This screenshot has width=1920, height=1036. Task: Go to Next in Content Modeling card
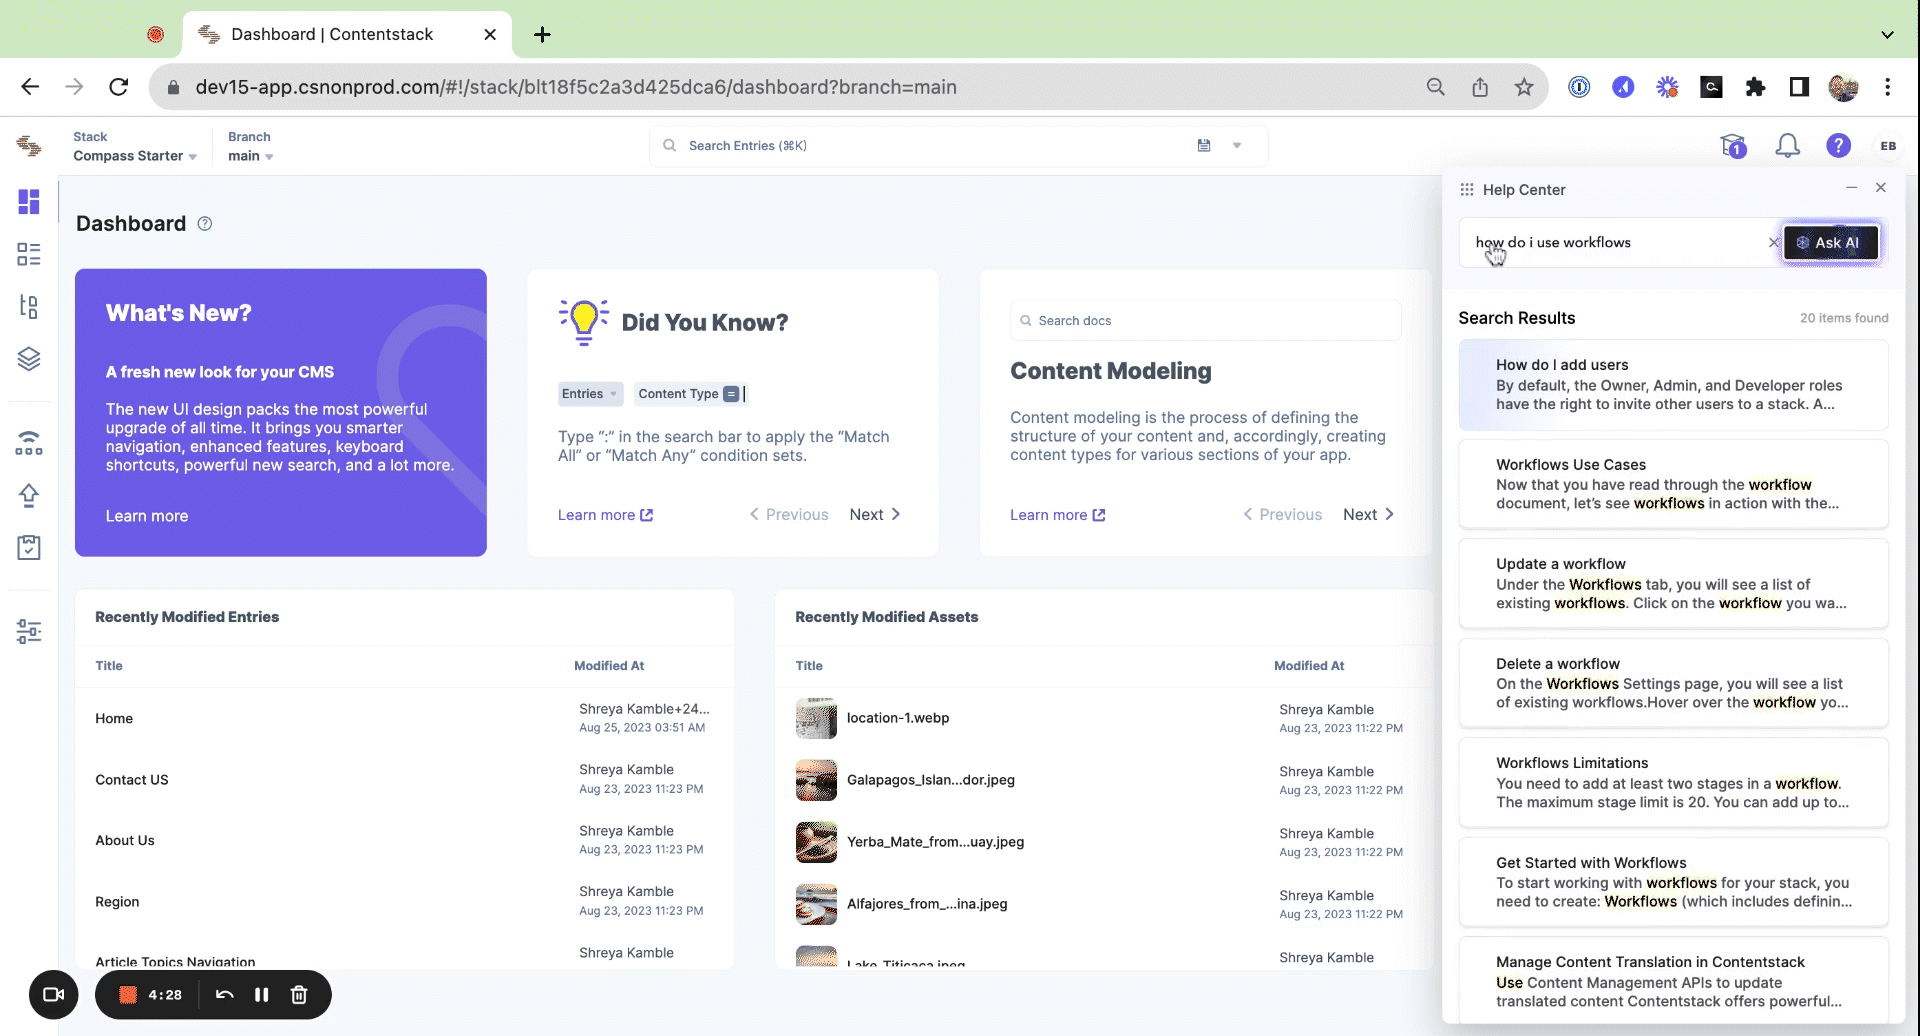pos(1368,514)
